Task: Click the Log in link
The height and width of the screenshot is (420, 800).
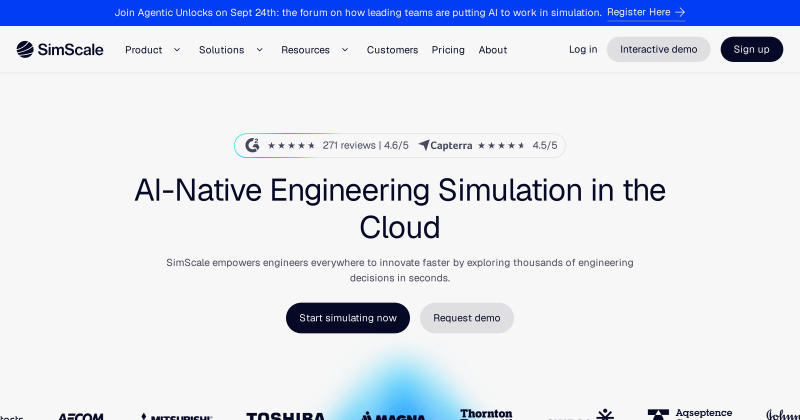Action: (x=583, y=50)
